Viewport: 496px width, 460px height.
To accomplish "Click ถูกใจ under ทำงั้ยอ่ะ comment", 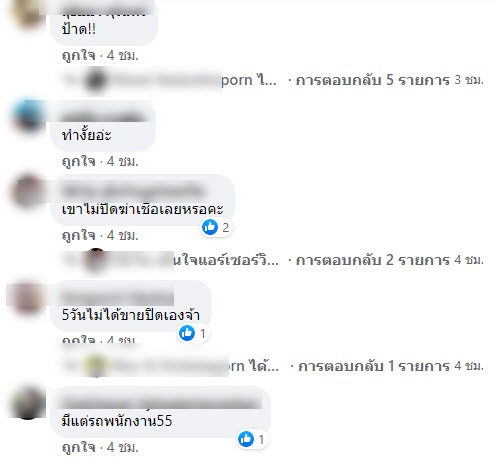I will coord(79,162).
